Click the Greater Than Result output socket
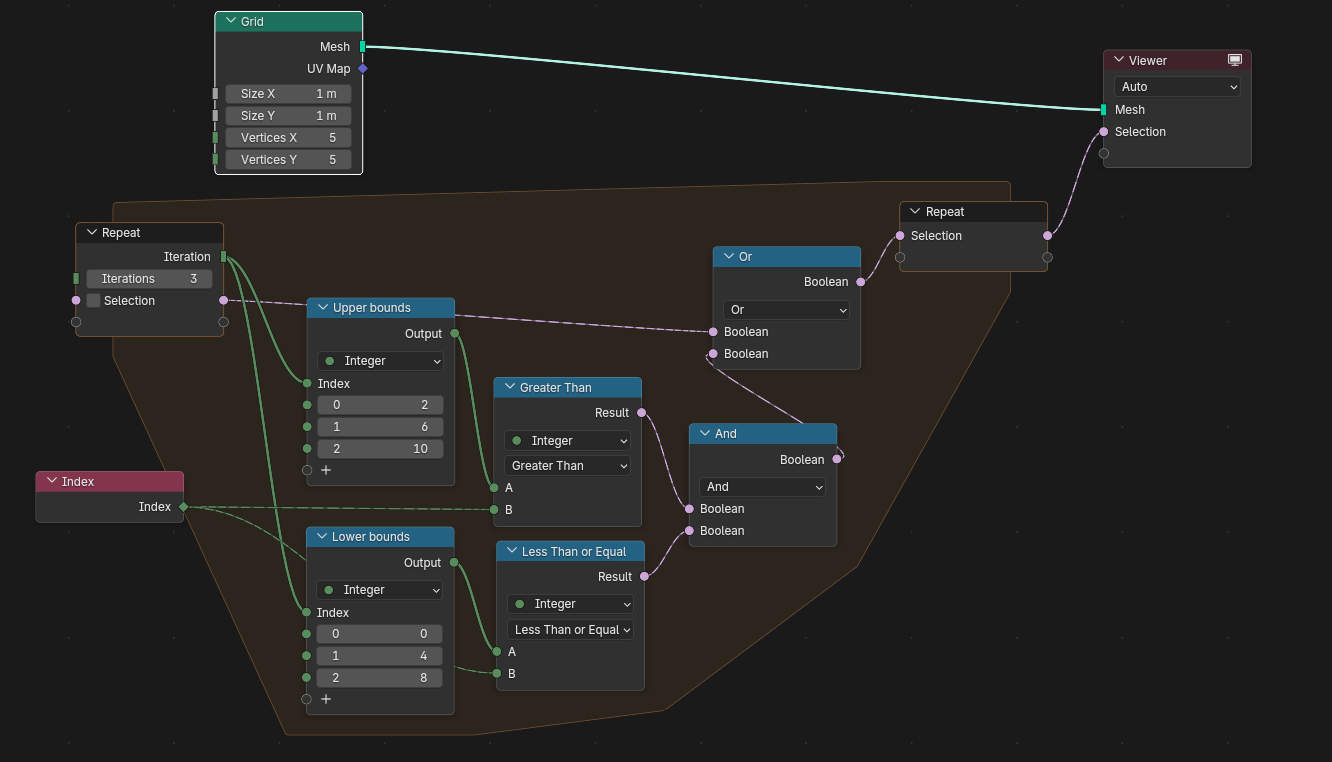This screenshot has height=762, width=1332. point(641,413)
